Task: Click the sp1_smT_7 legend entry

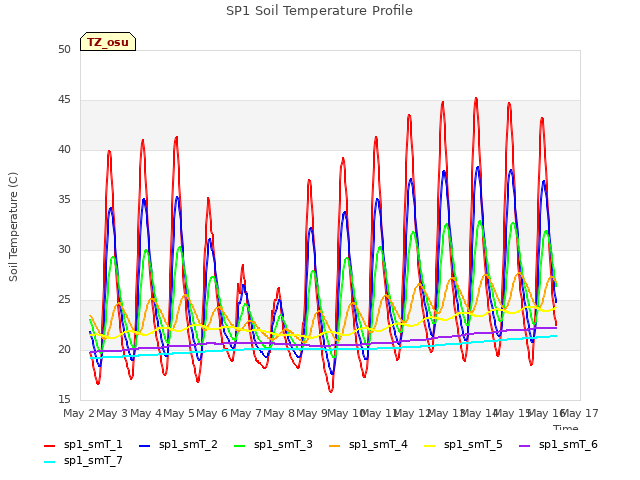Action: tap(83, 460)
